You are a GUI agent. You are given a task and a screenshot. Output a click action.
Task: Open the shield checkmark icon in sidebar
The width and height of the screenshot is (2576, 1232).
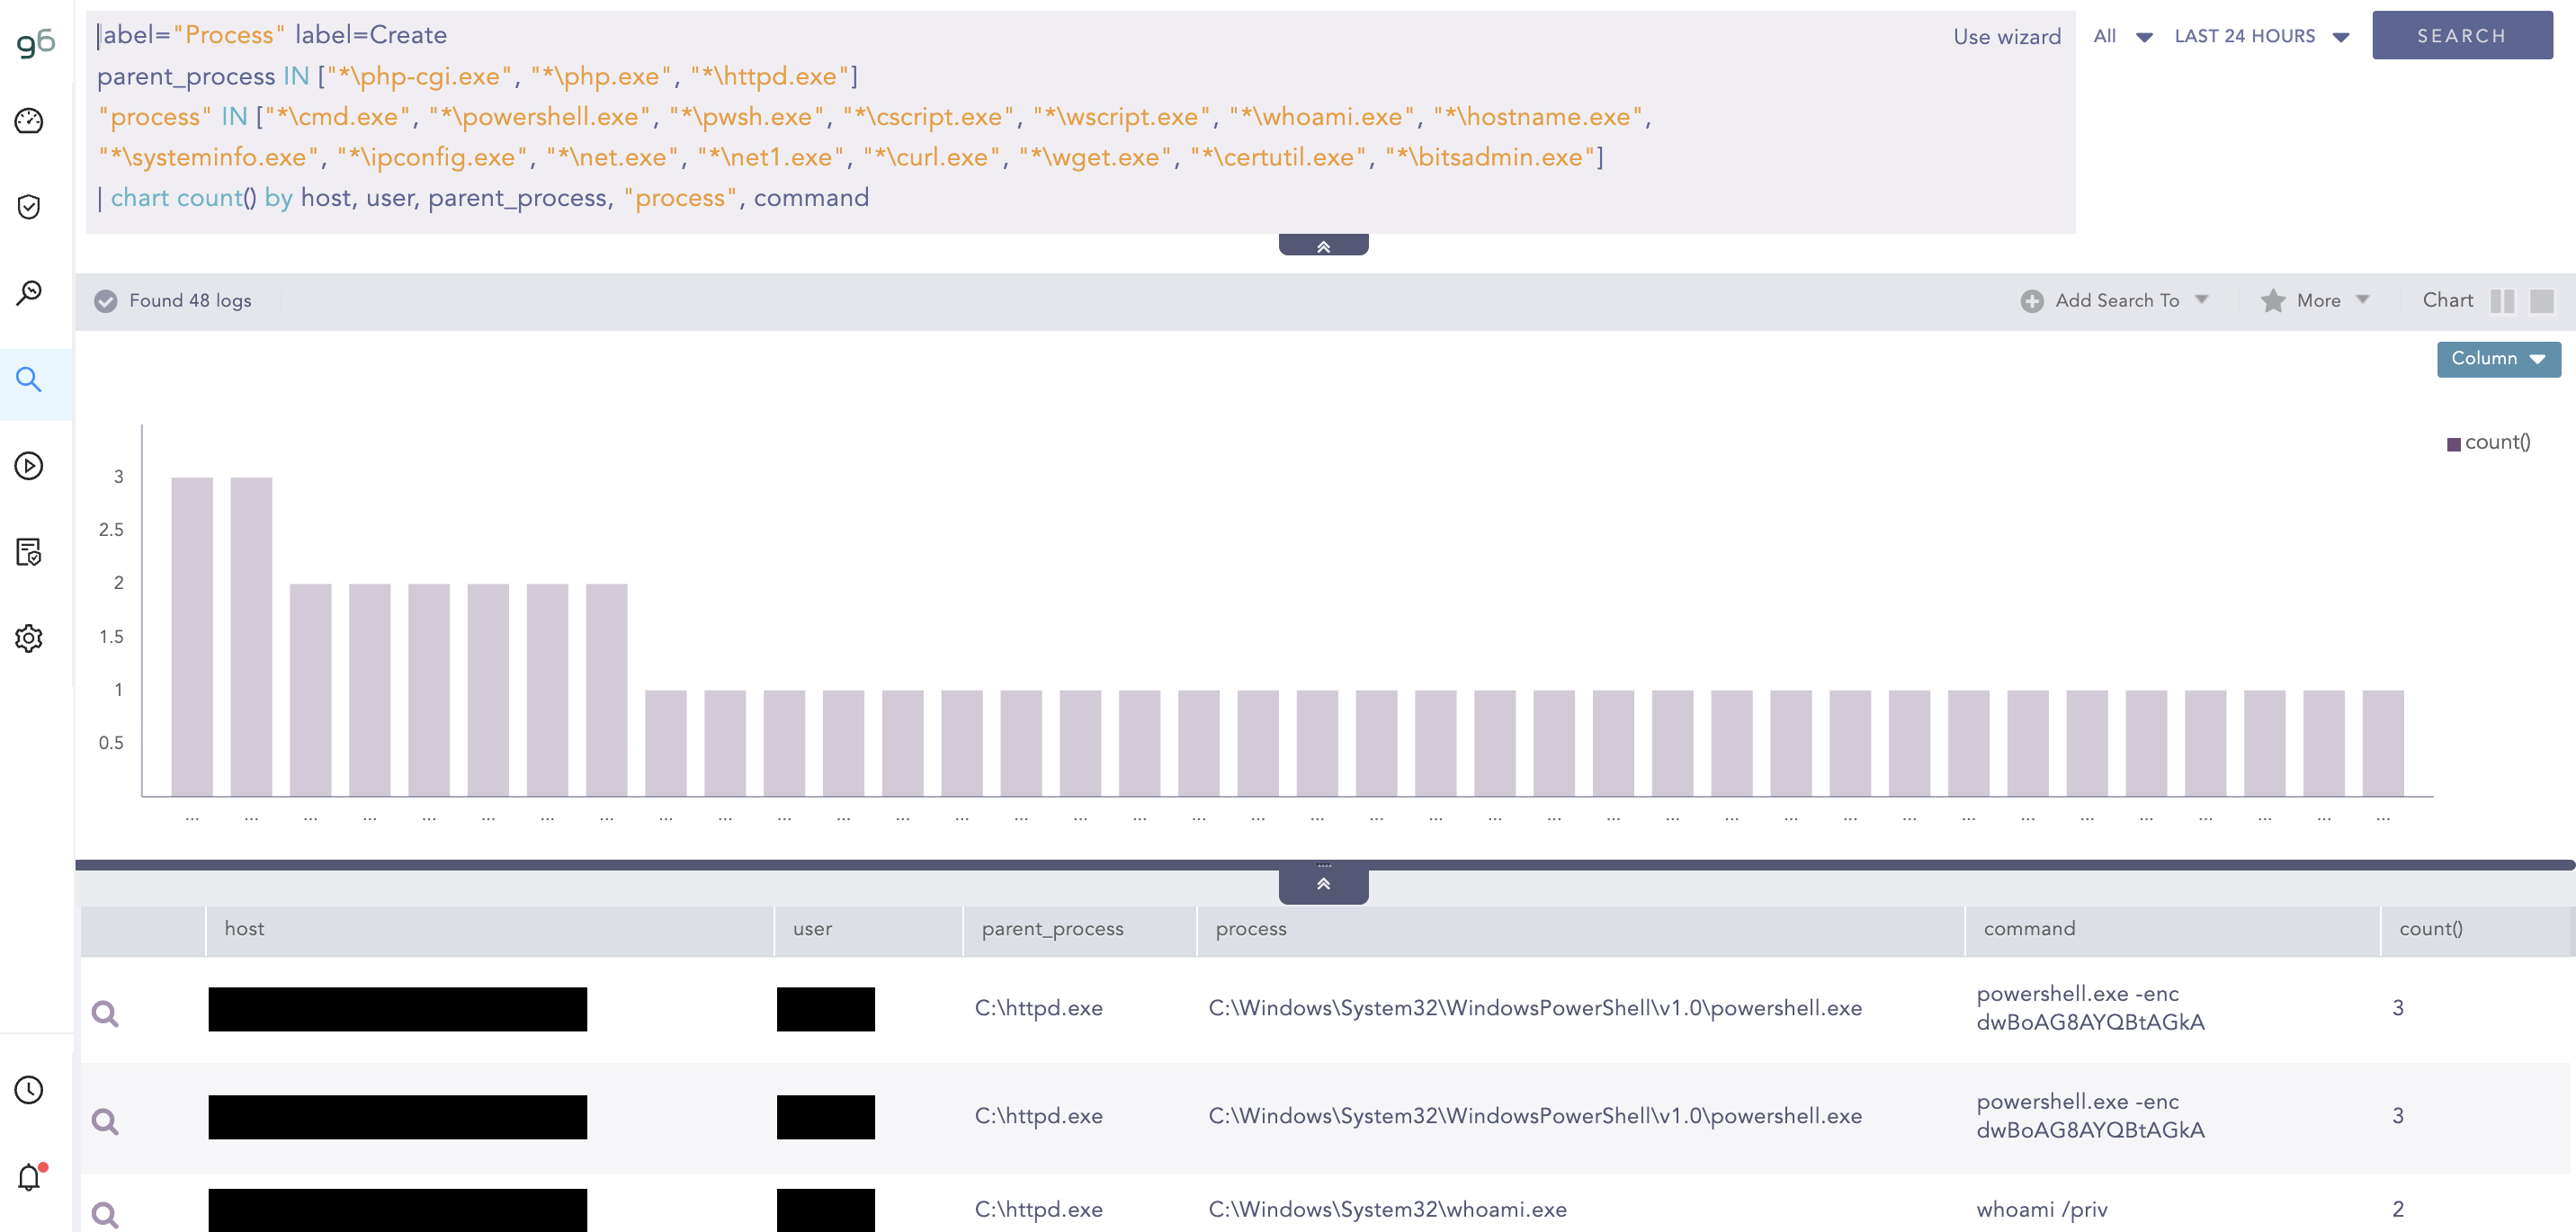[29, 207]
